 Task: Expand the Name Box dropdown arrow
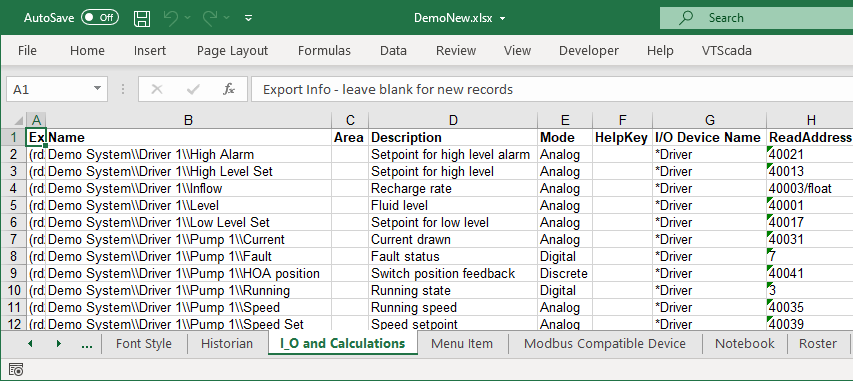(x=97, y=88)
